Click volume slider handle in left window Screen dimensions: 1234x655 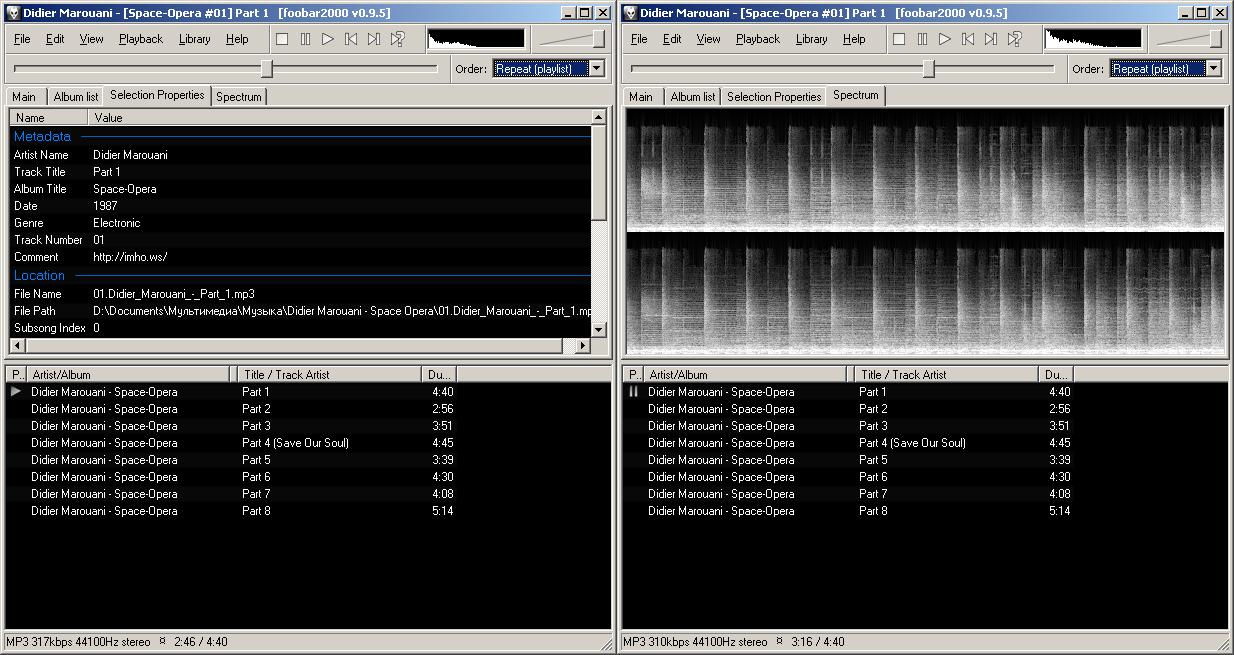(x=598, y=39)
